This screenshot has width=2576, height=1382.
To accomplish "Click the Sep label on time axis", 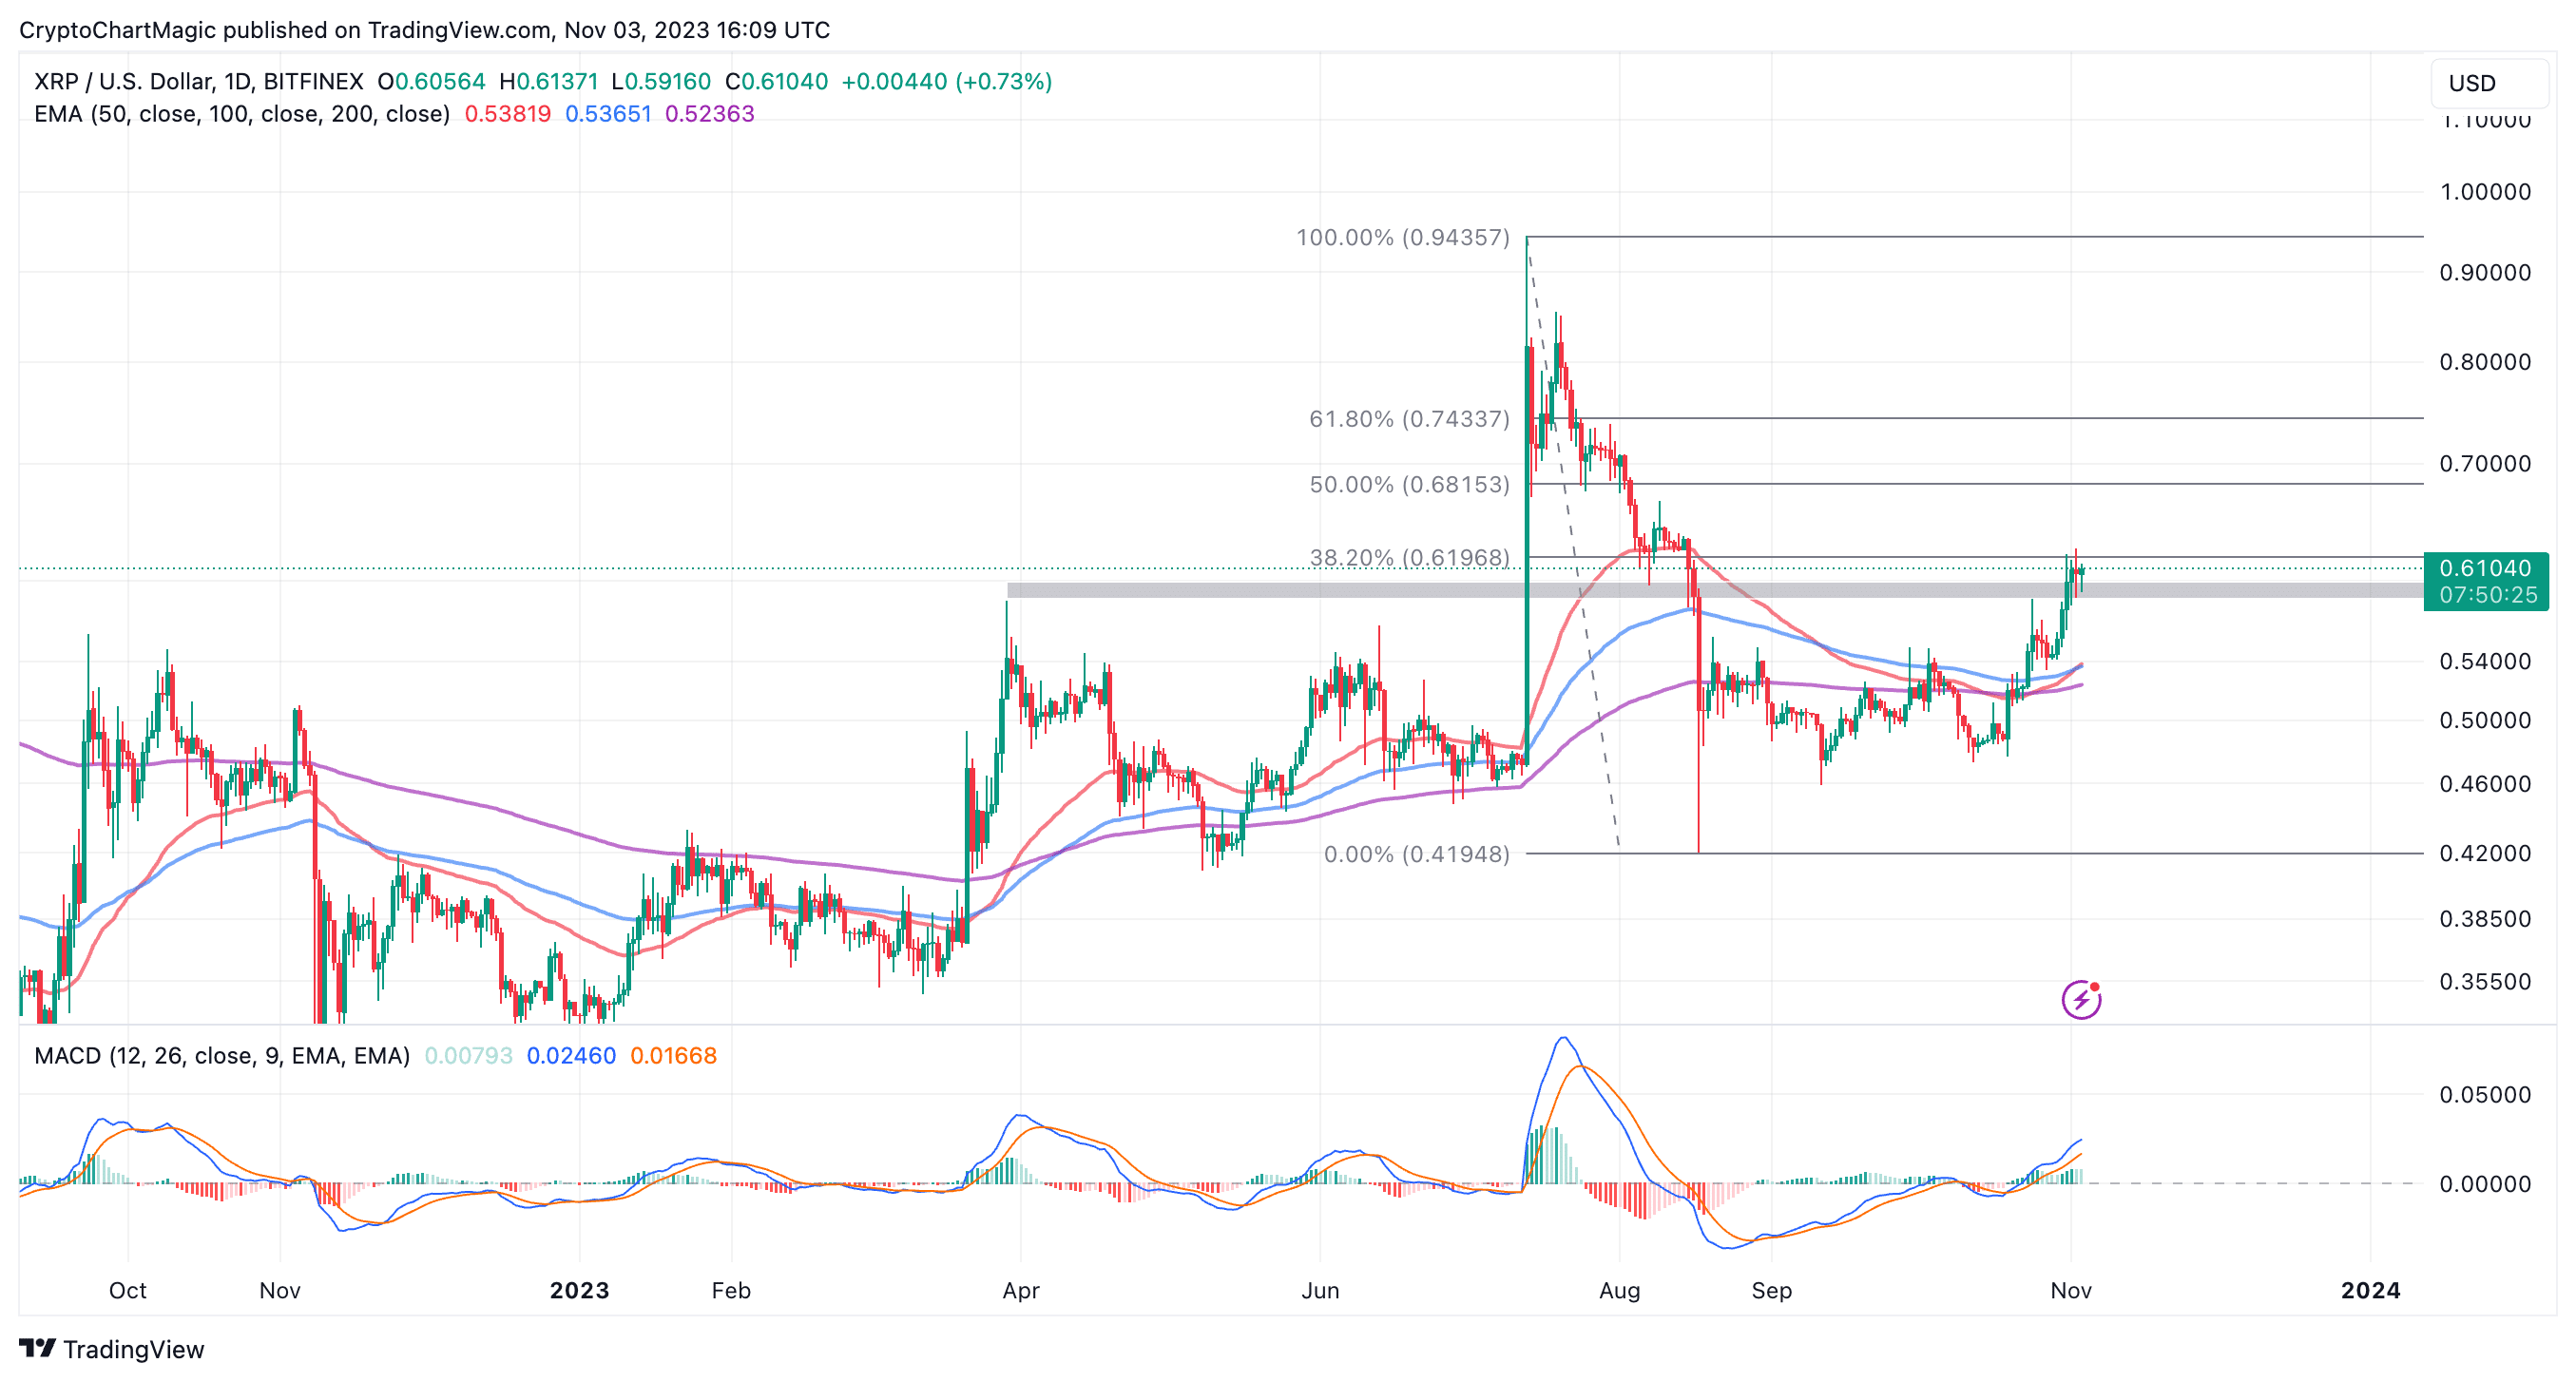I will tap(1771, 1290).
